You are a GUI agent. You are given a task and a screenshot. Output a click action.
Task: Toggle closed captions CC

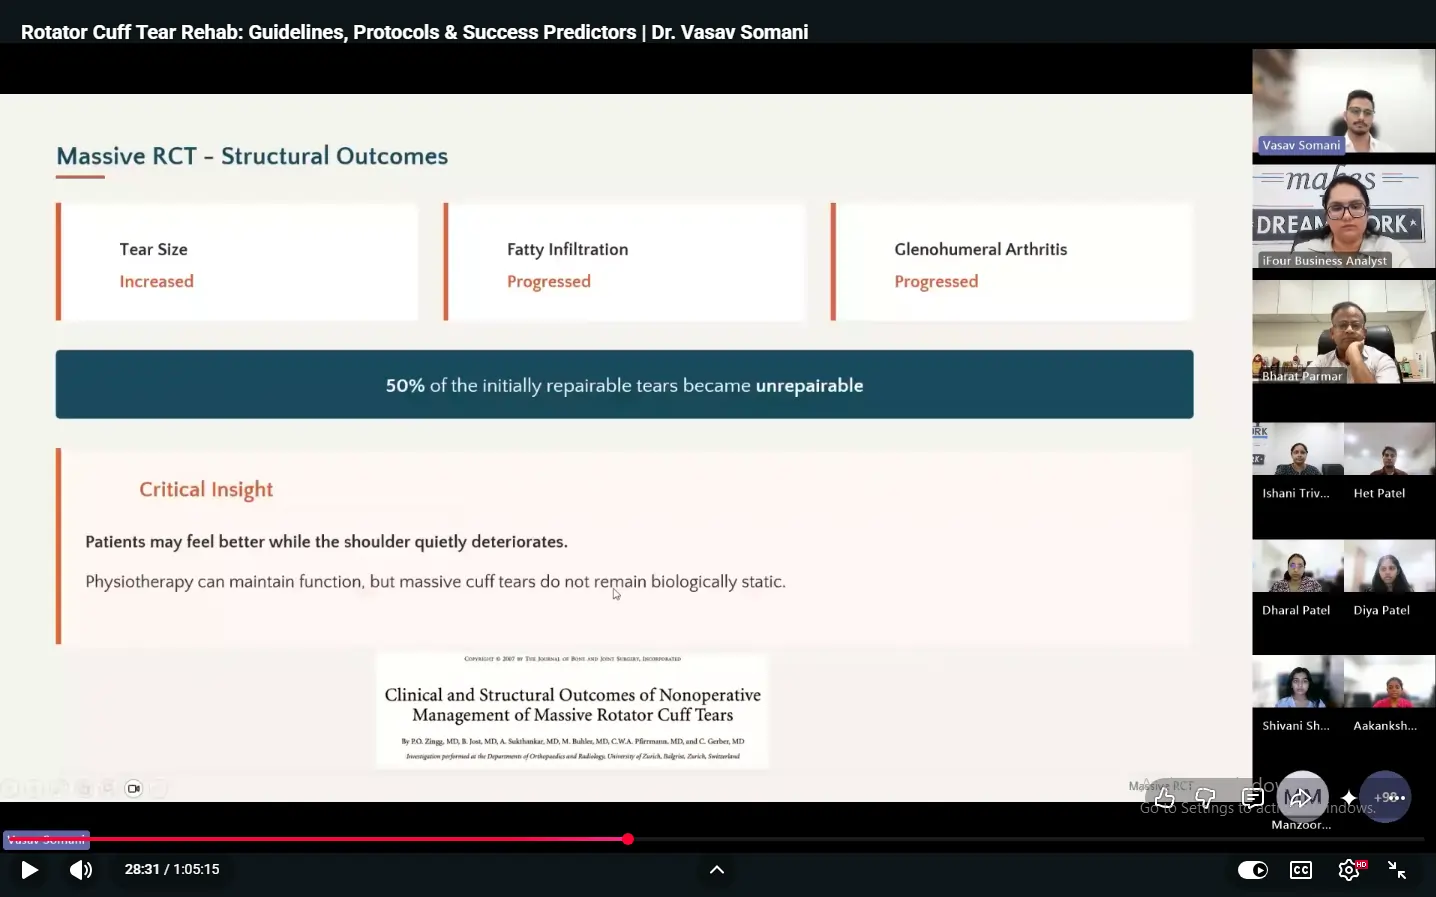pyautogui.click(x=1301, y=870)
